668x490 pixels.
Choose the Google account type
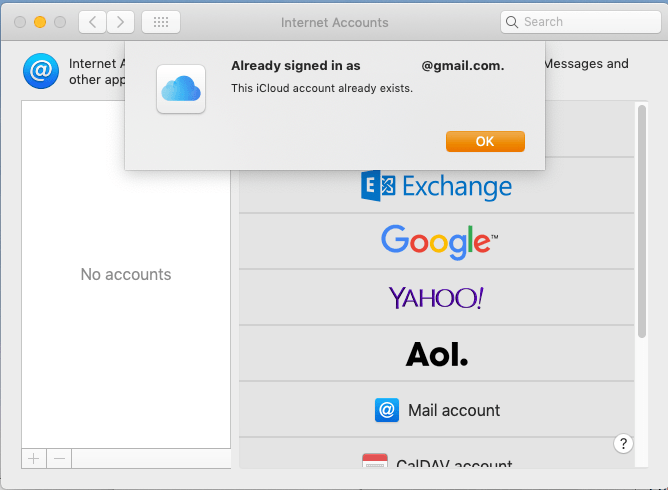[437, 242]
